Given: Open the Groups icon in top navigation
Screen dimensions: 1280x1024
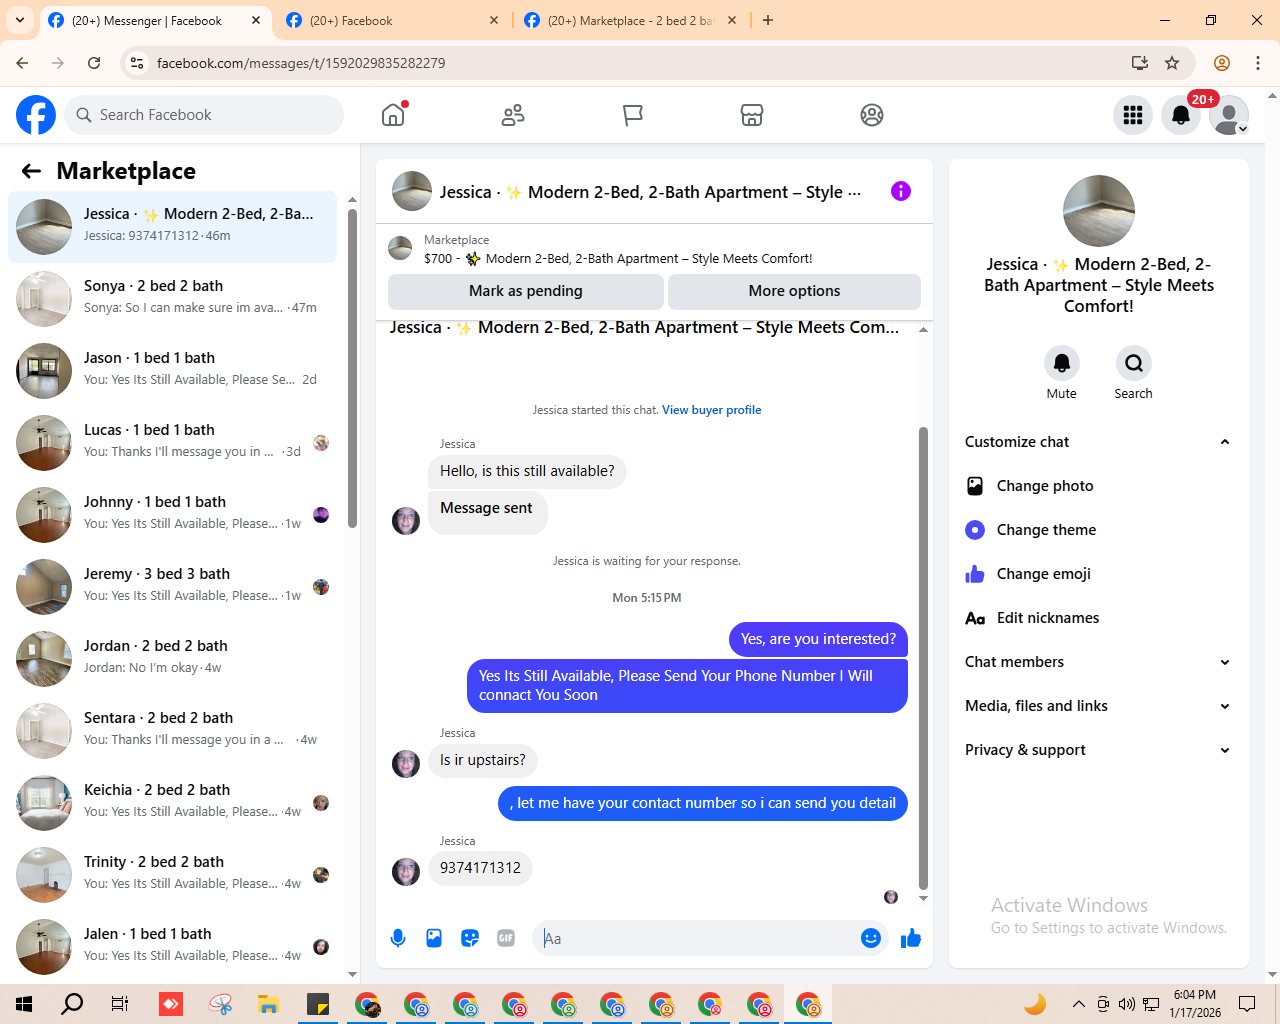Looking at the screenshot, I should pyautogui.click(x=872, y=115).
